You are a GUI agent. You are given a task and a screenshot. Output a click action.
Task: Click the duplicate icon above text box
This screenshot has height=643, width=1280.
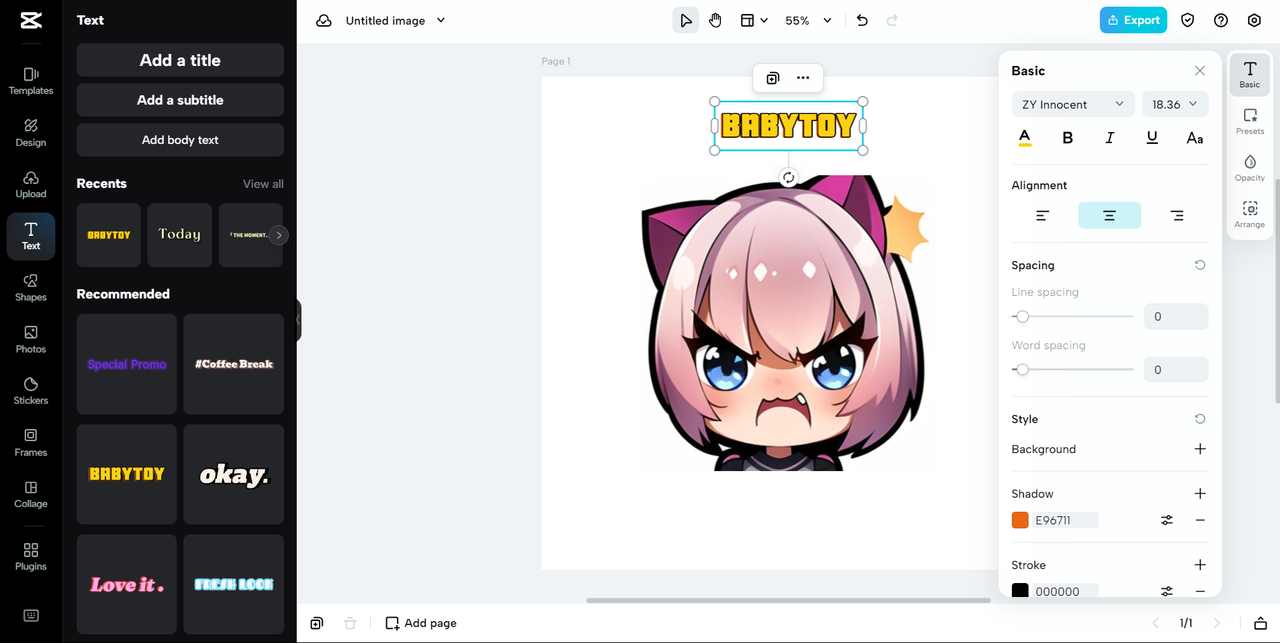773,78
